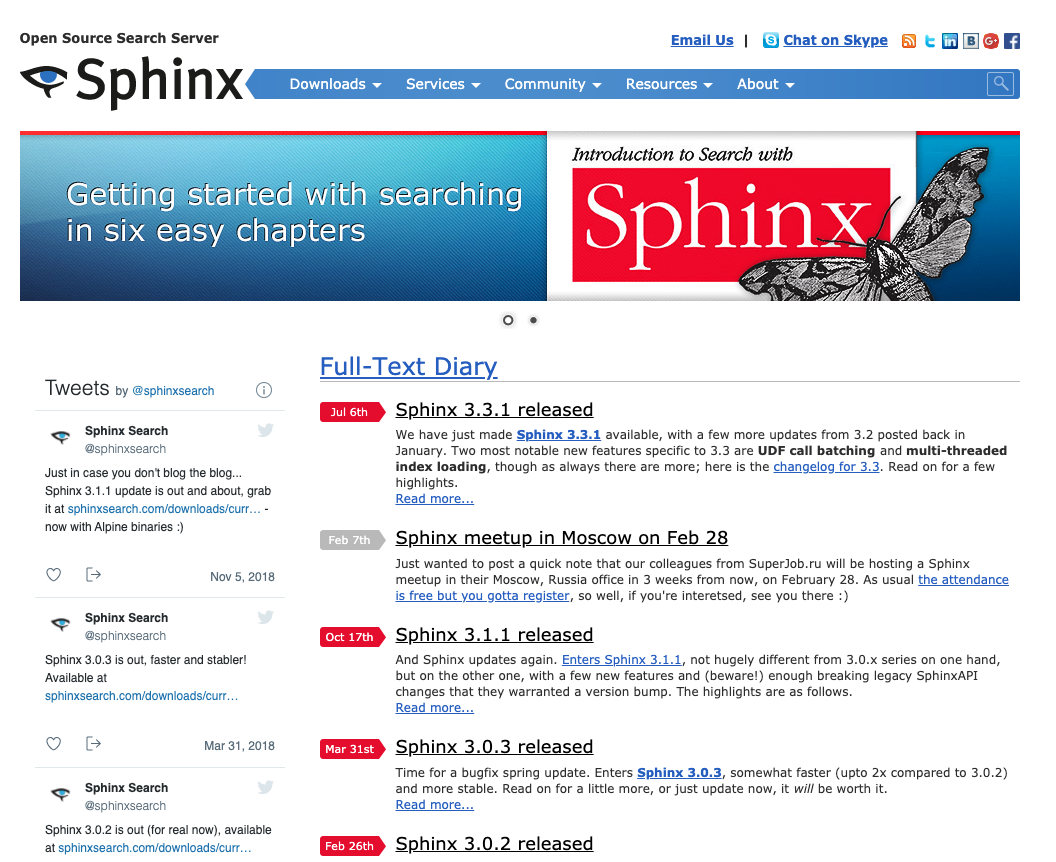
Task: Click the Chat on Skype link
Action: pos(835,40)
